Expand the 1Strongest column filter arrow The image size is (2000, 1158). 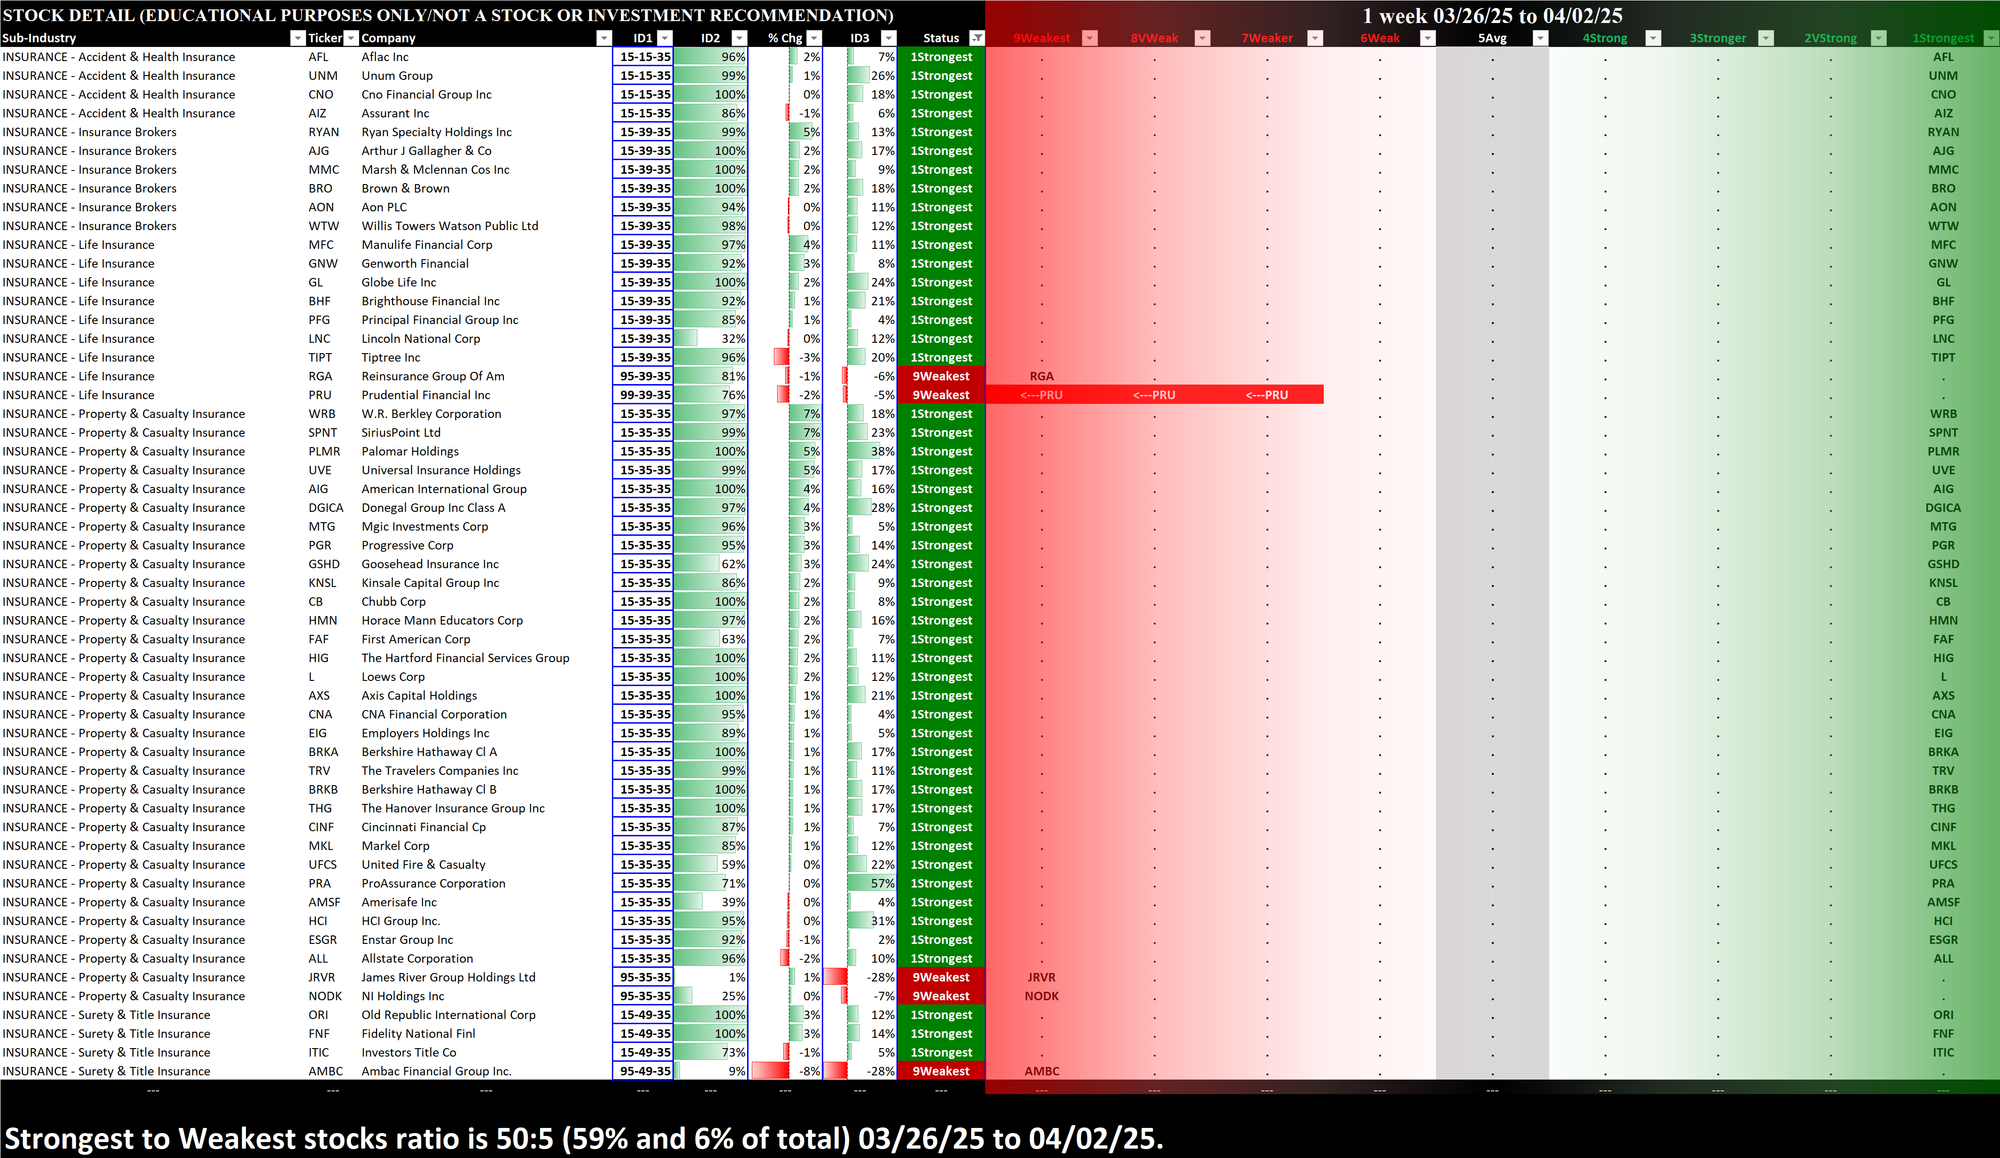tap(1990, 38)
